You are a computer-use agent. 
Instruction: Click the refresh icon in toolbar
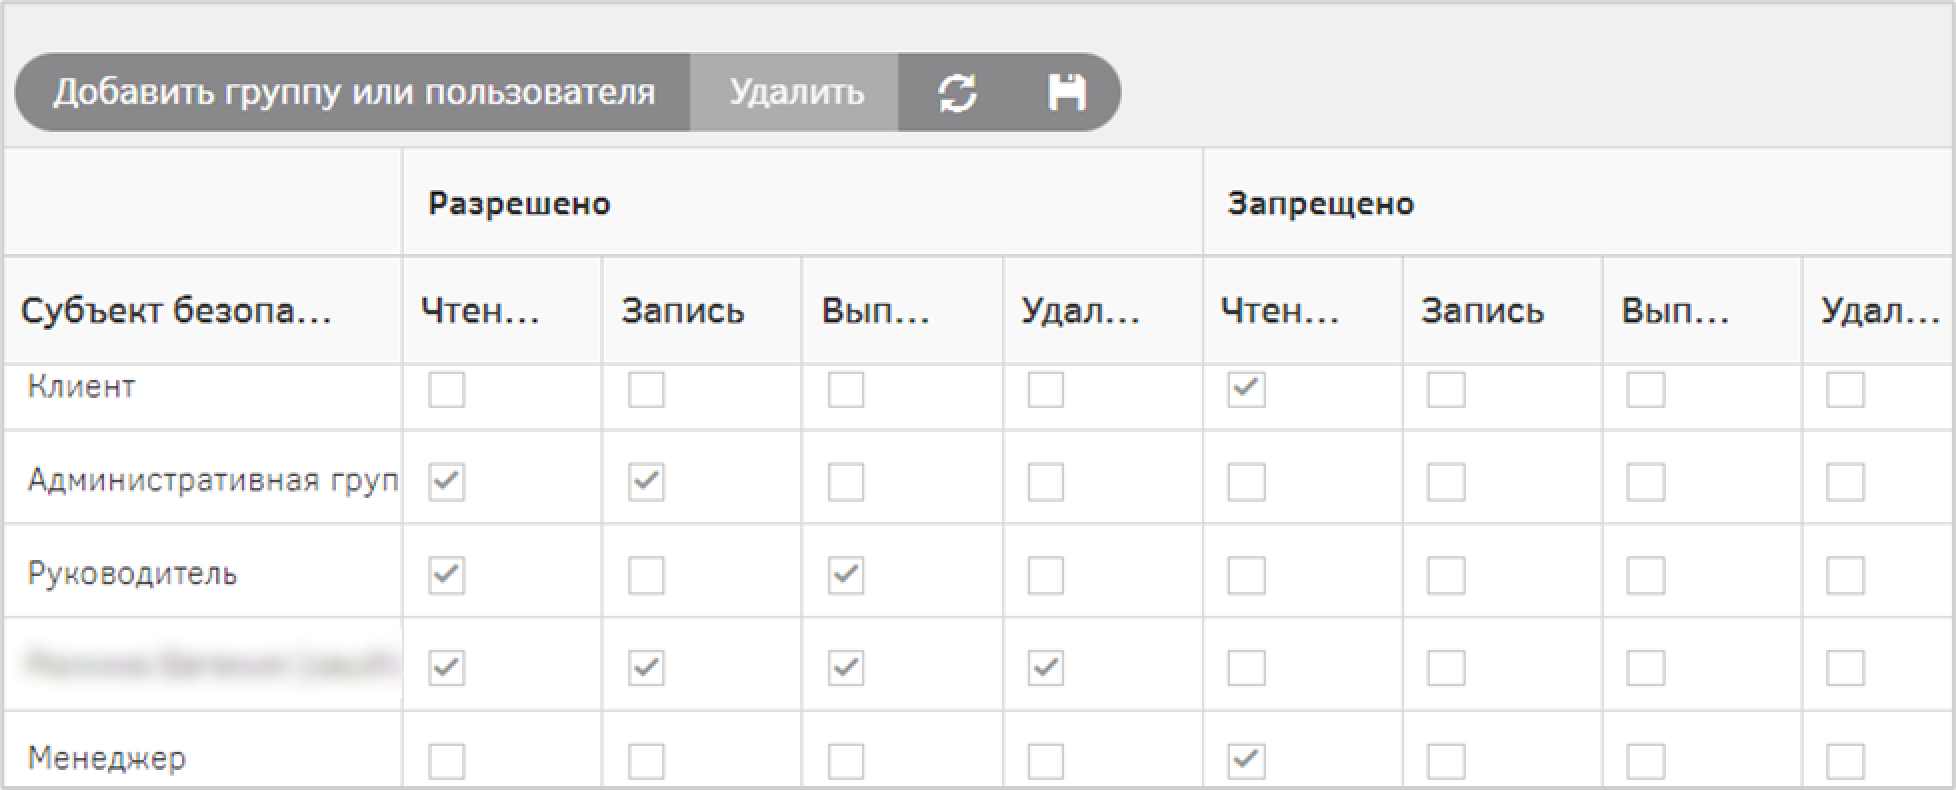[x=957, y=93]
